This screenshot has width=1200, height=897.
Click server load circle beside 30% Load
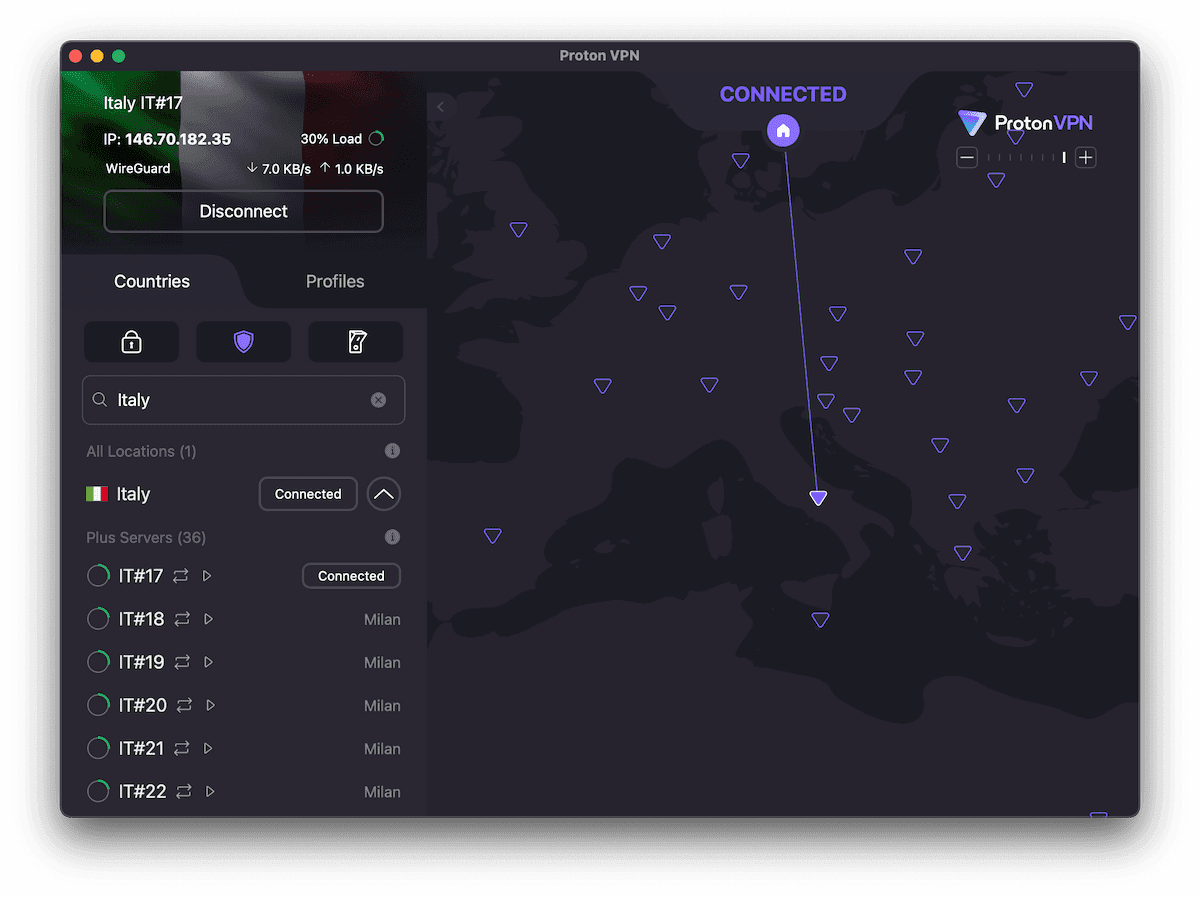click(x=376, y=139)
